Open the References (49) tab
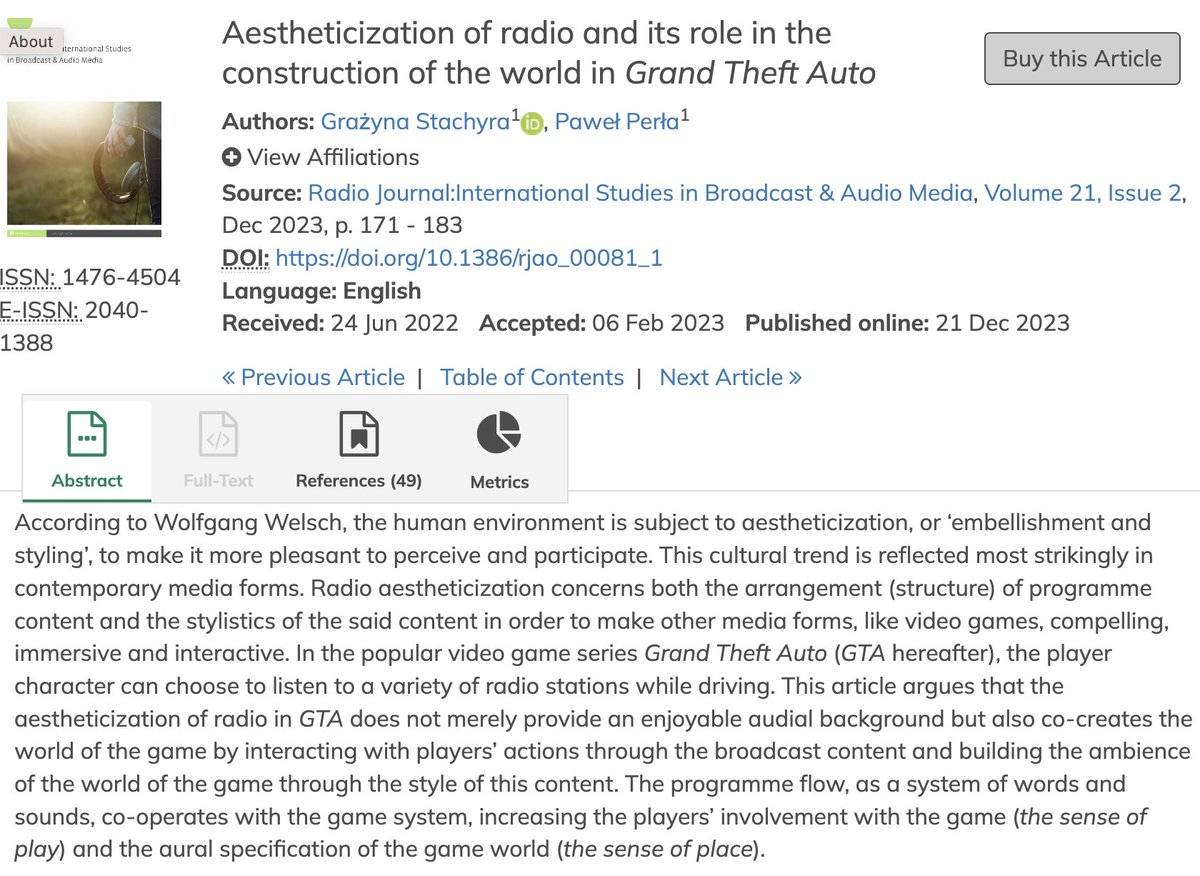Viewport: 1200px width, 876px height. pos(359,449)
